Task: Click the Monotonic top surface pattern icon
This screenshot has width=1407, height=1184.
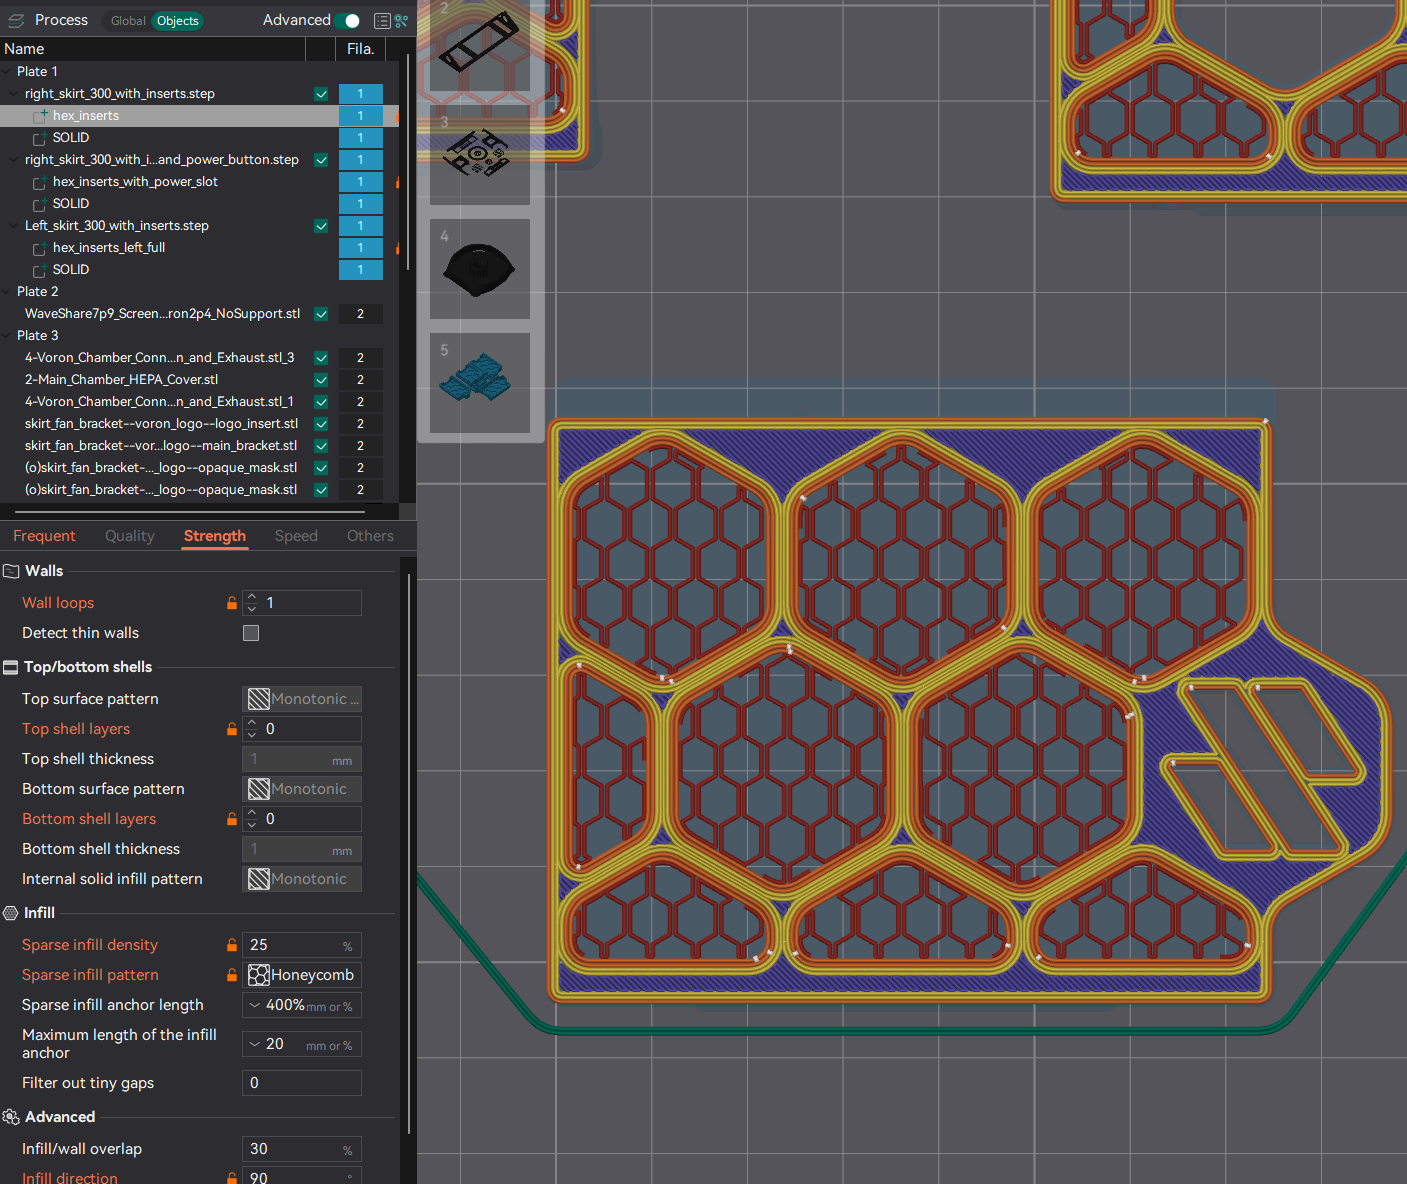Action: pos(259,698)
